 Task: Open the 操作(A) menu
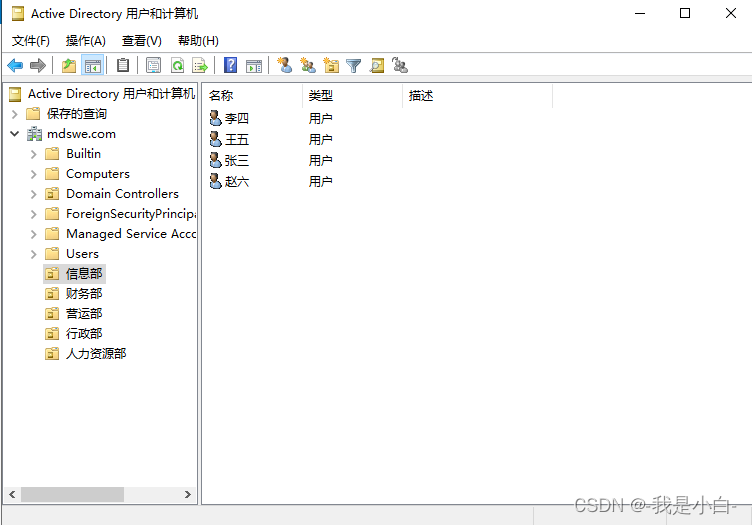[85, 41]
